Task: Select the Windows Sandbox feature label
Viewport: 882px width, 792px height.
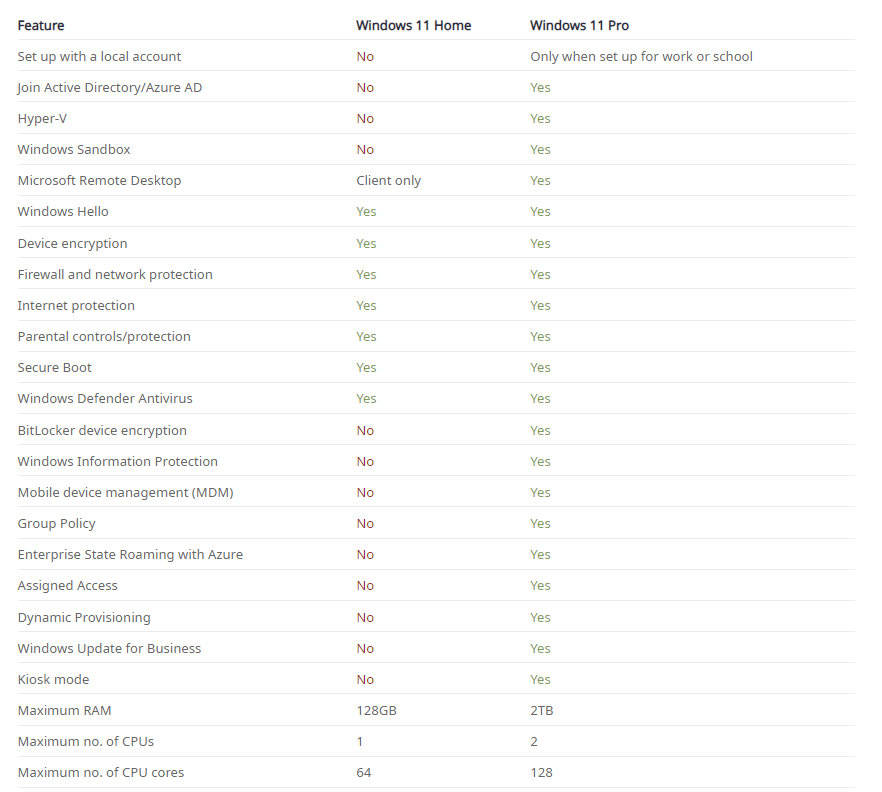Action: point(74,150)
